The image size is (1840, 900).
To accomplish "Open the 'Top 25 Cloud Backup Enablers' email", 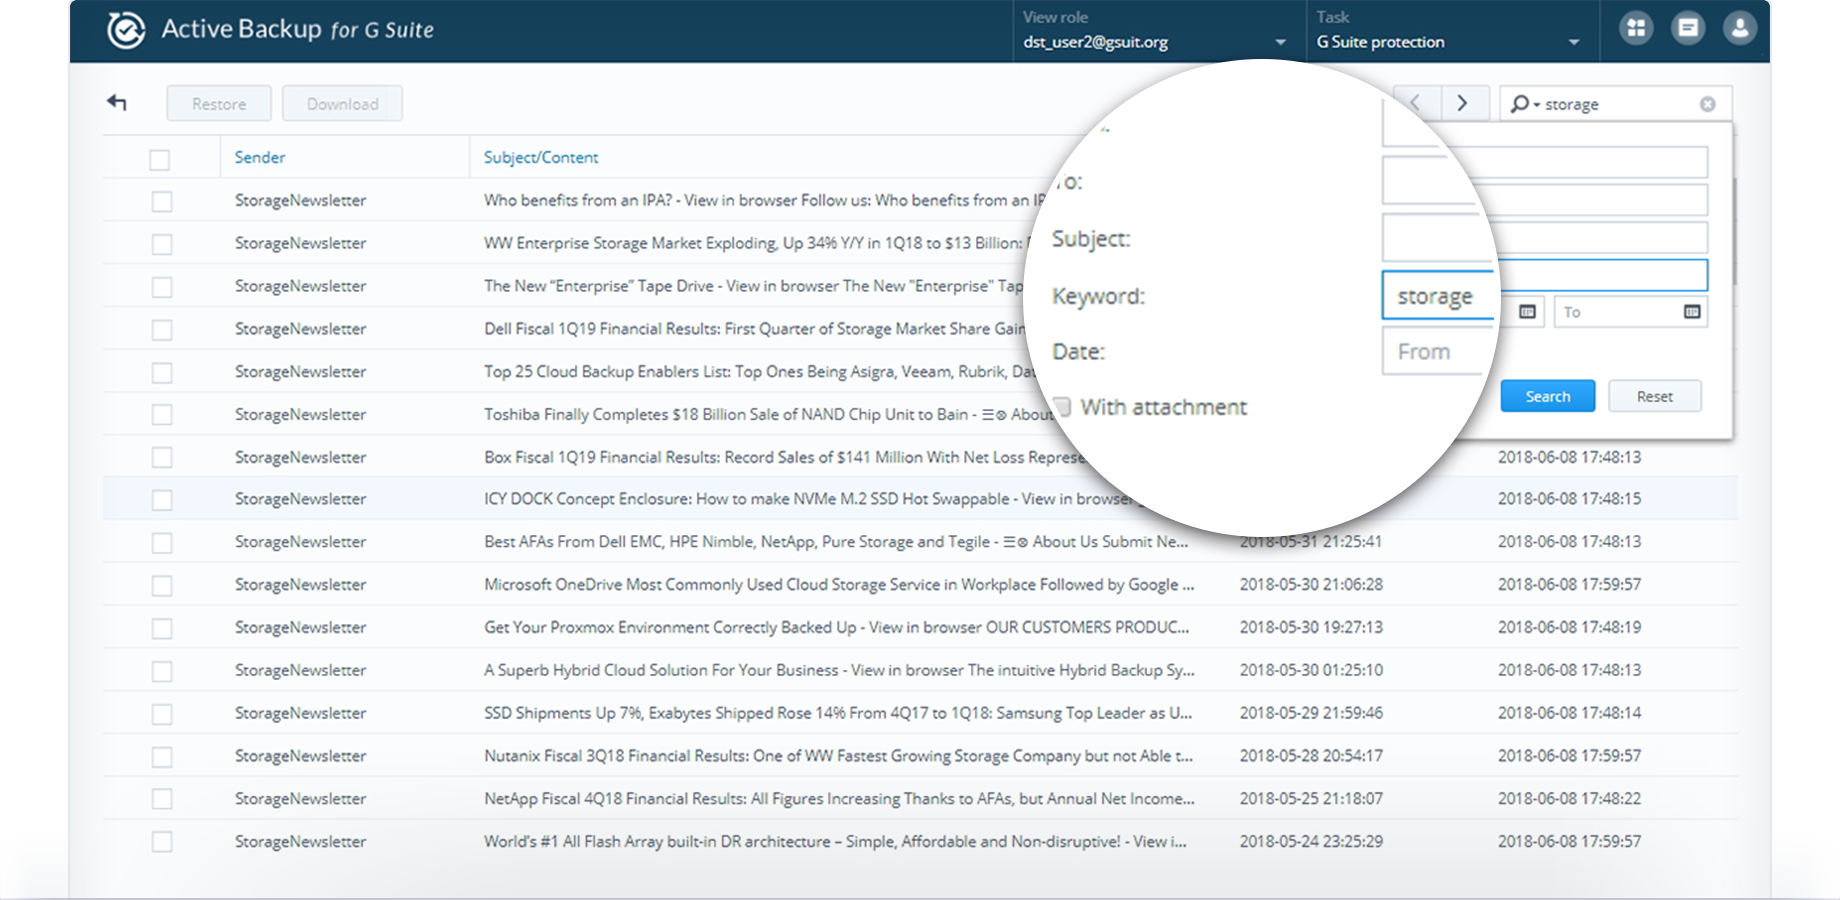I will [x=759, y=371].
